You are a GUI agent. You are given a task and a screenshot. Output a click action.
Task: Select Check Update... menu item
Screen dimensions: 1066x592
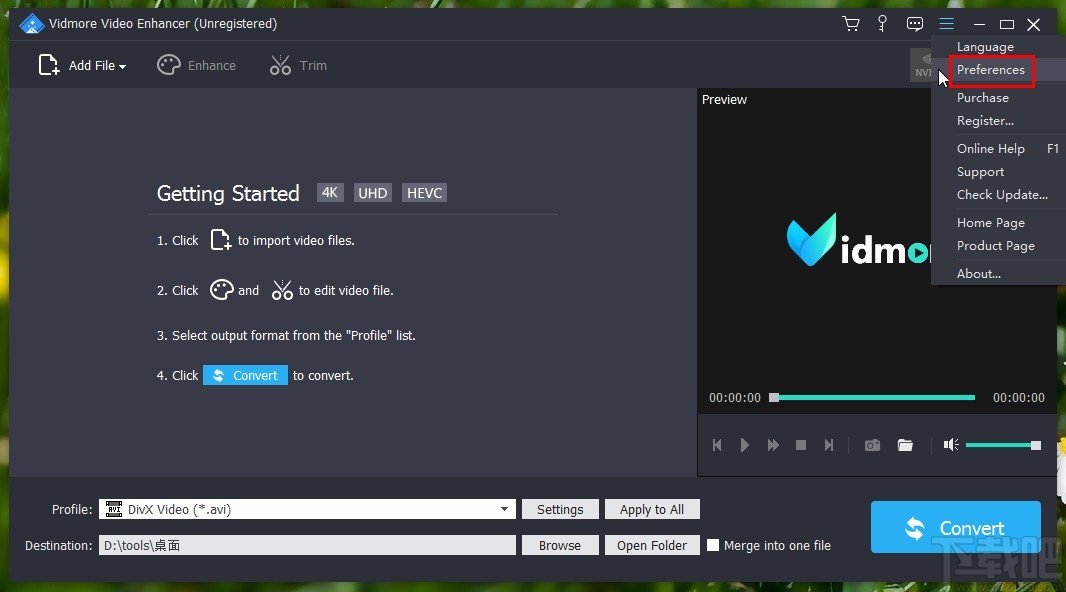(1002, 195)
